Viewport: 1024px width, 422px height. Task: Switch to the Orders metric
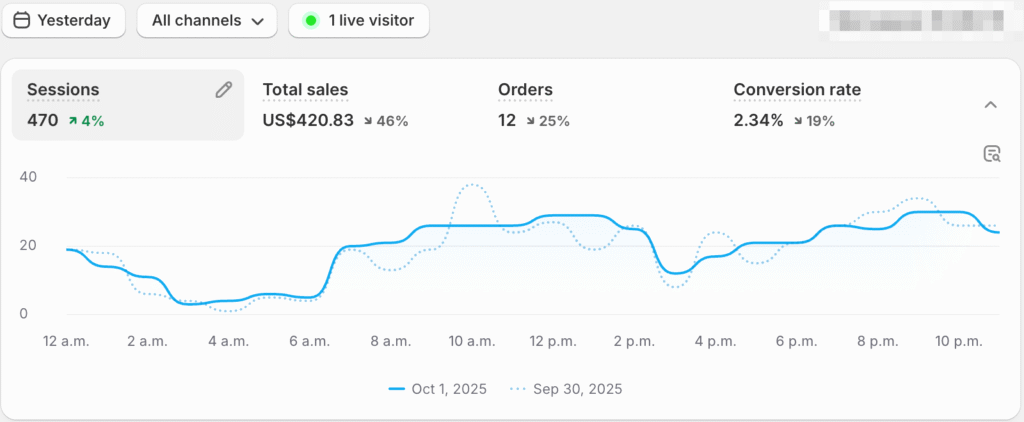click(525, 90)
